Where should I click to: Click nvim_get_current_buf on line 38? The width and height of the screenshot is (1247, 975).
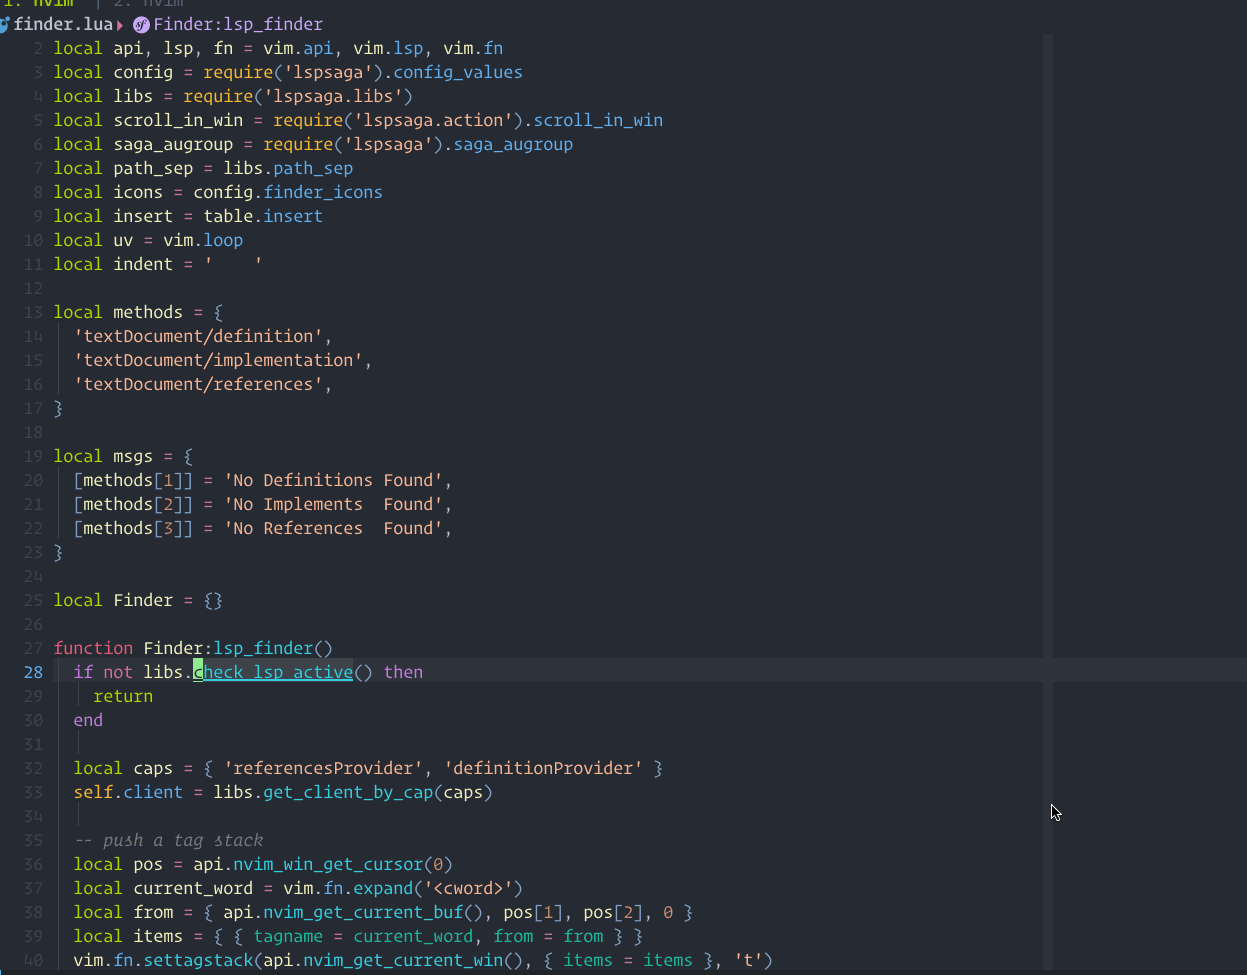coord(363,912)
